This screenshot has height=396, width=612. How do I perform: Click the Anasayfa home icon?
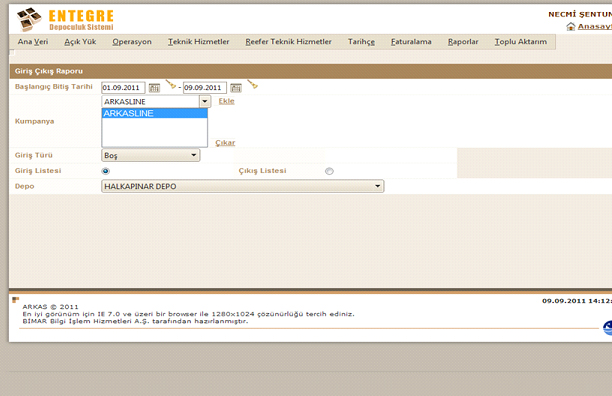tap(571, 27)
